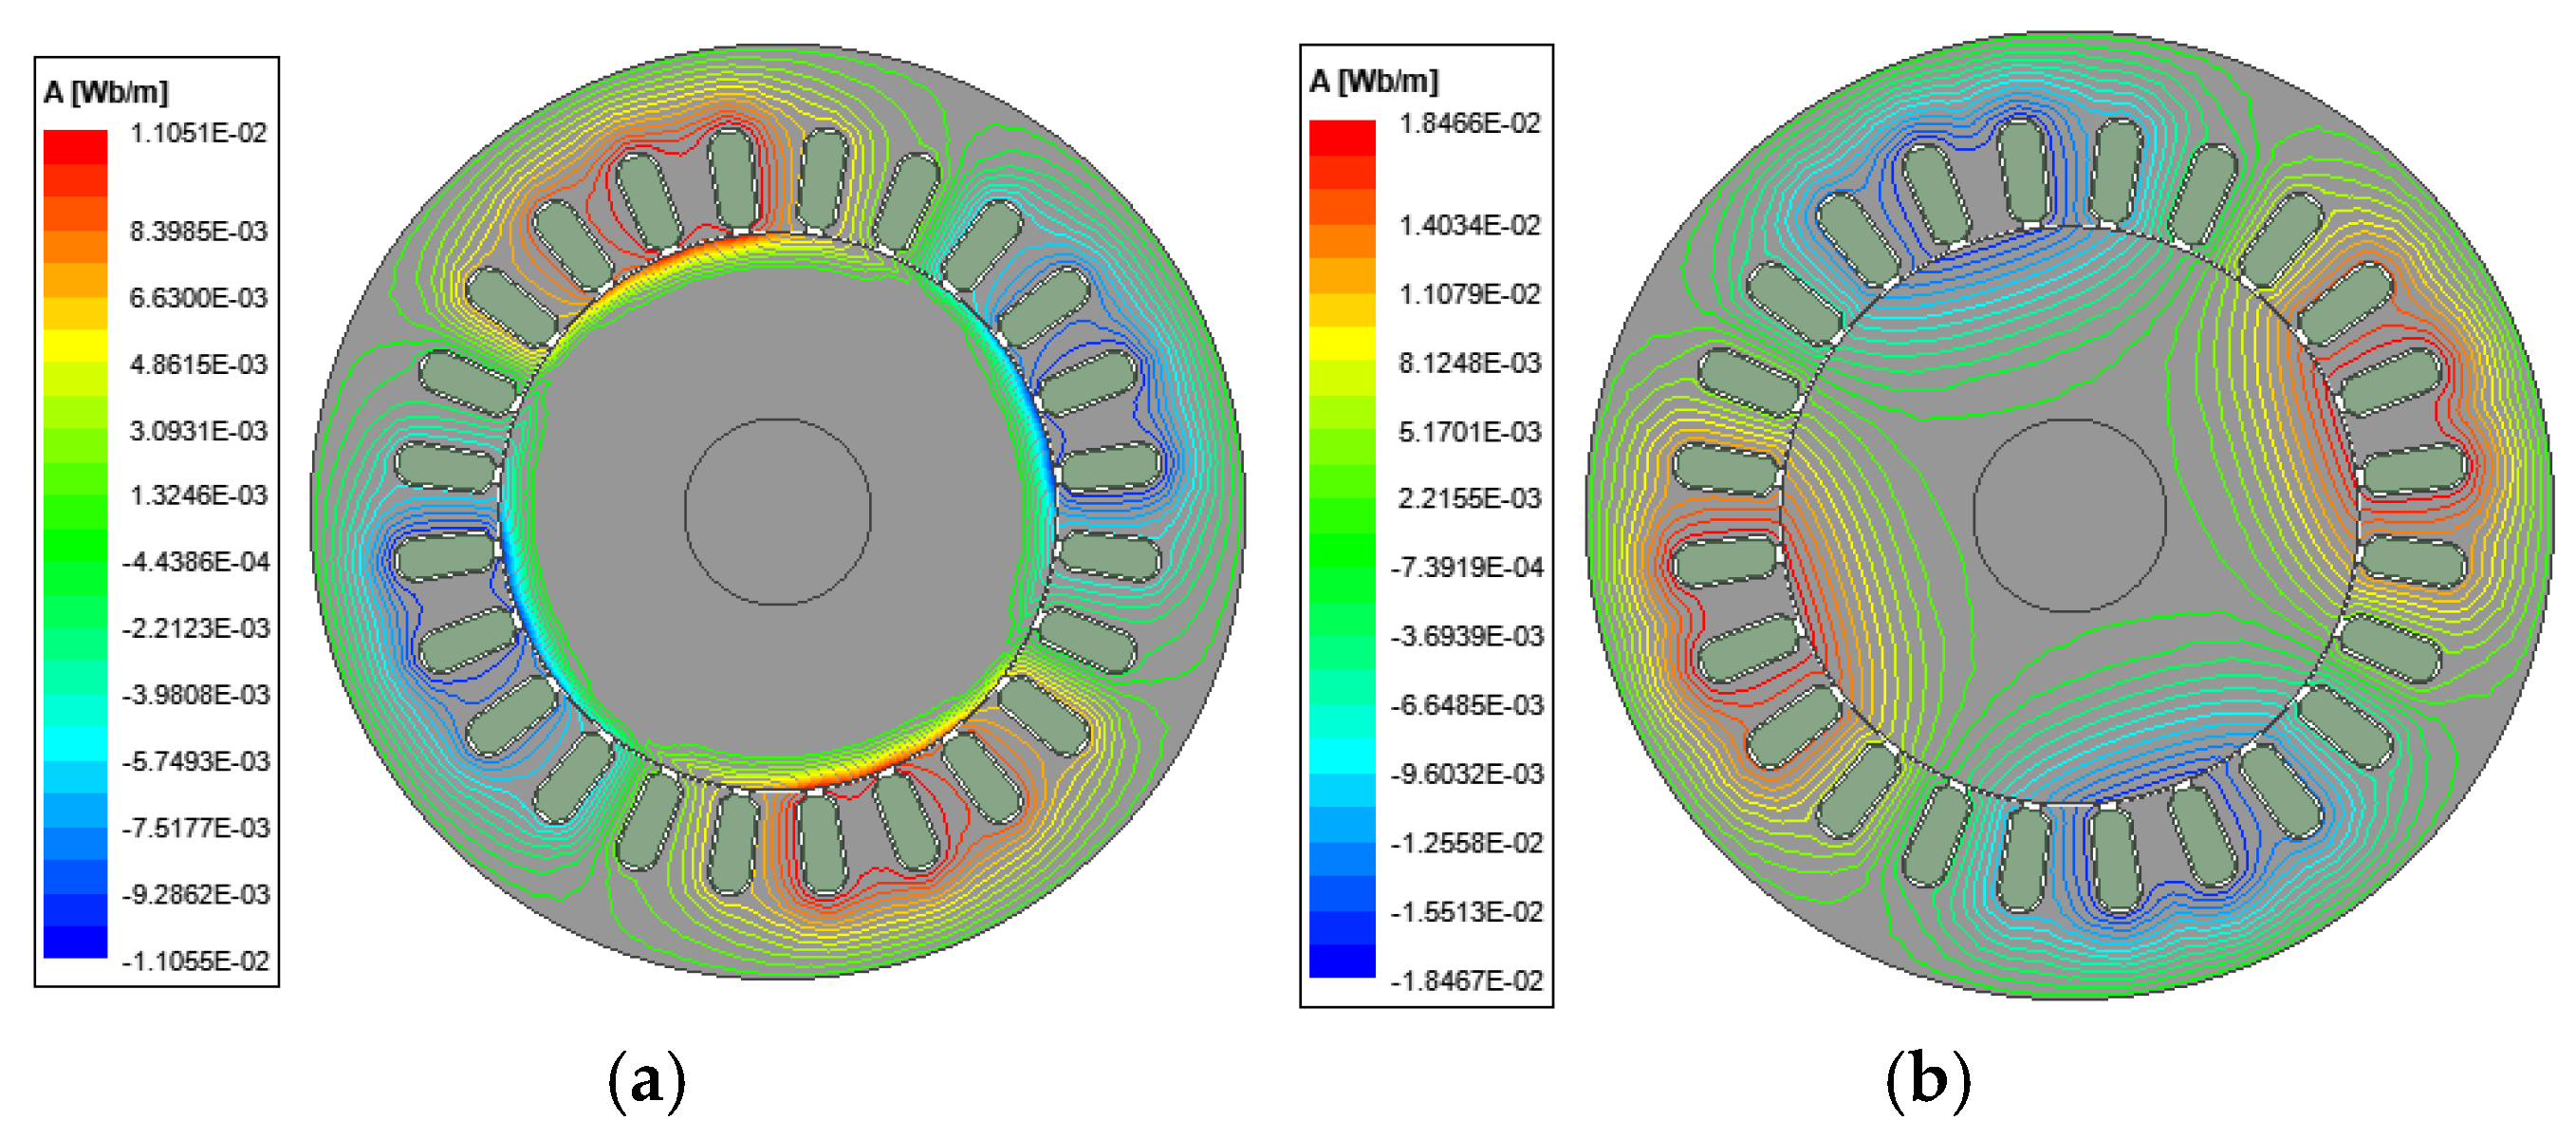Click the -4.4386E-04 legend value
The height and width of the screenshot is (1139, 2576).
[196, 562]
